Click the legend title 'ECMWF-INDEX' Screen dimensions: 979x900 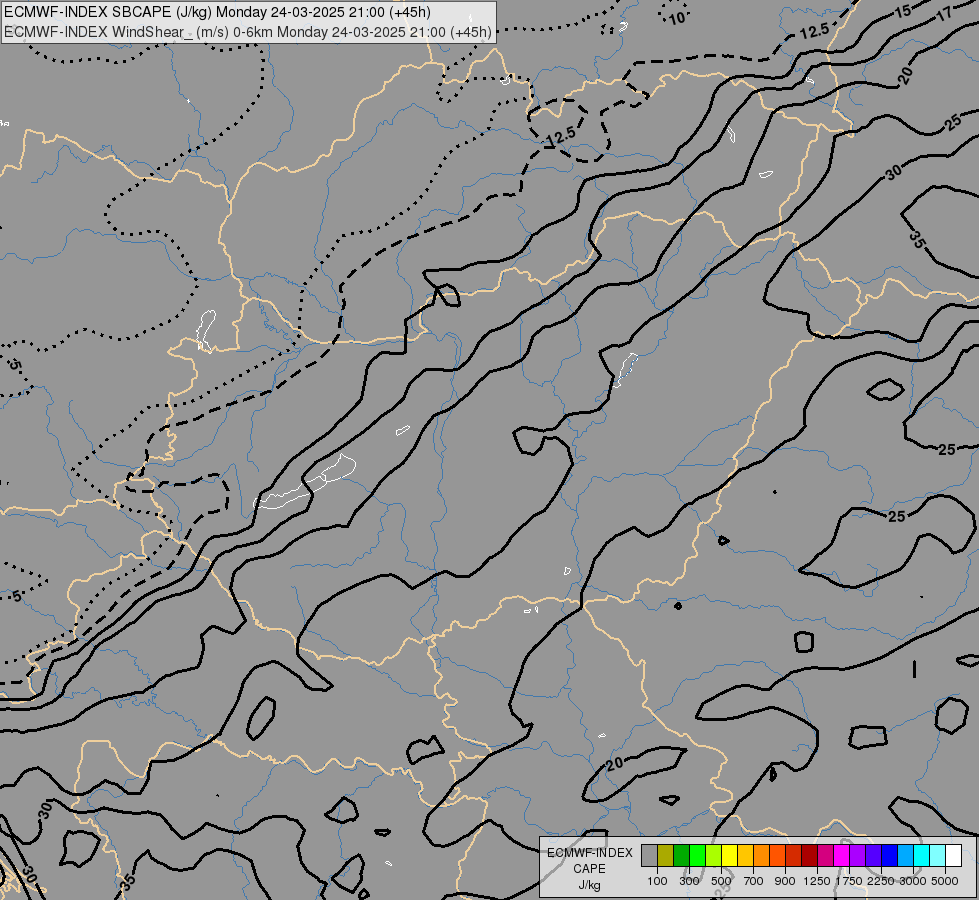(589, 853)
